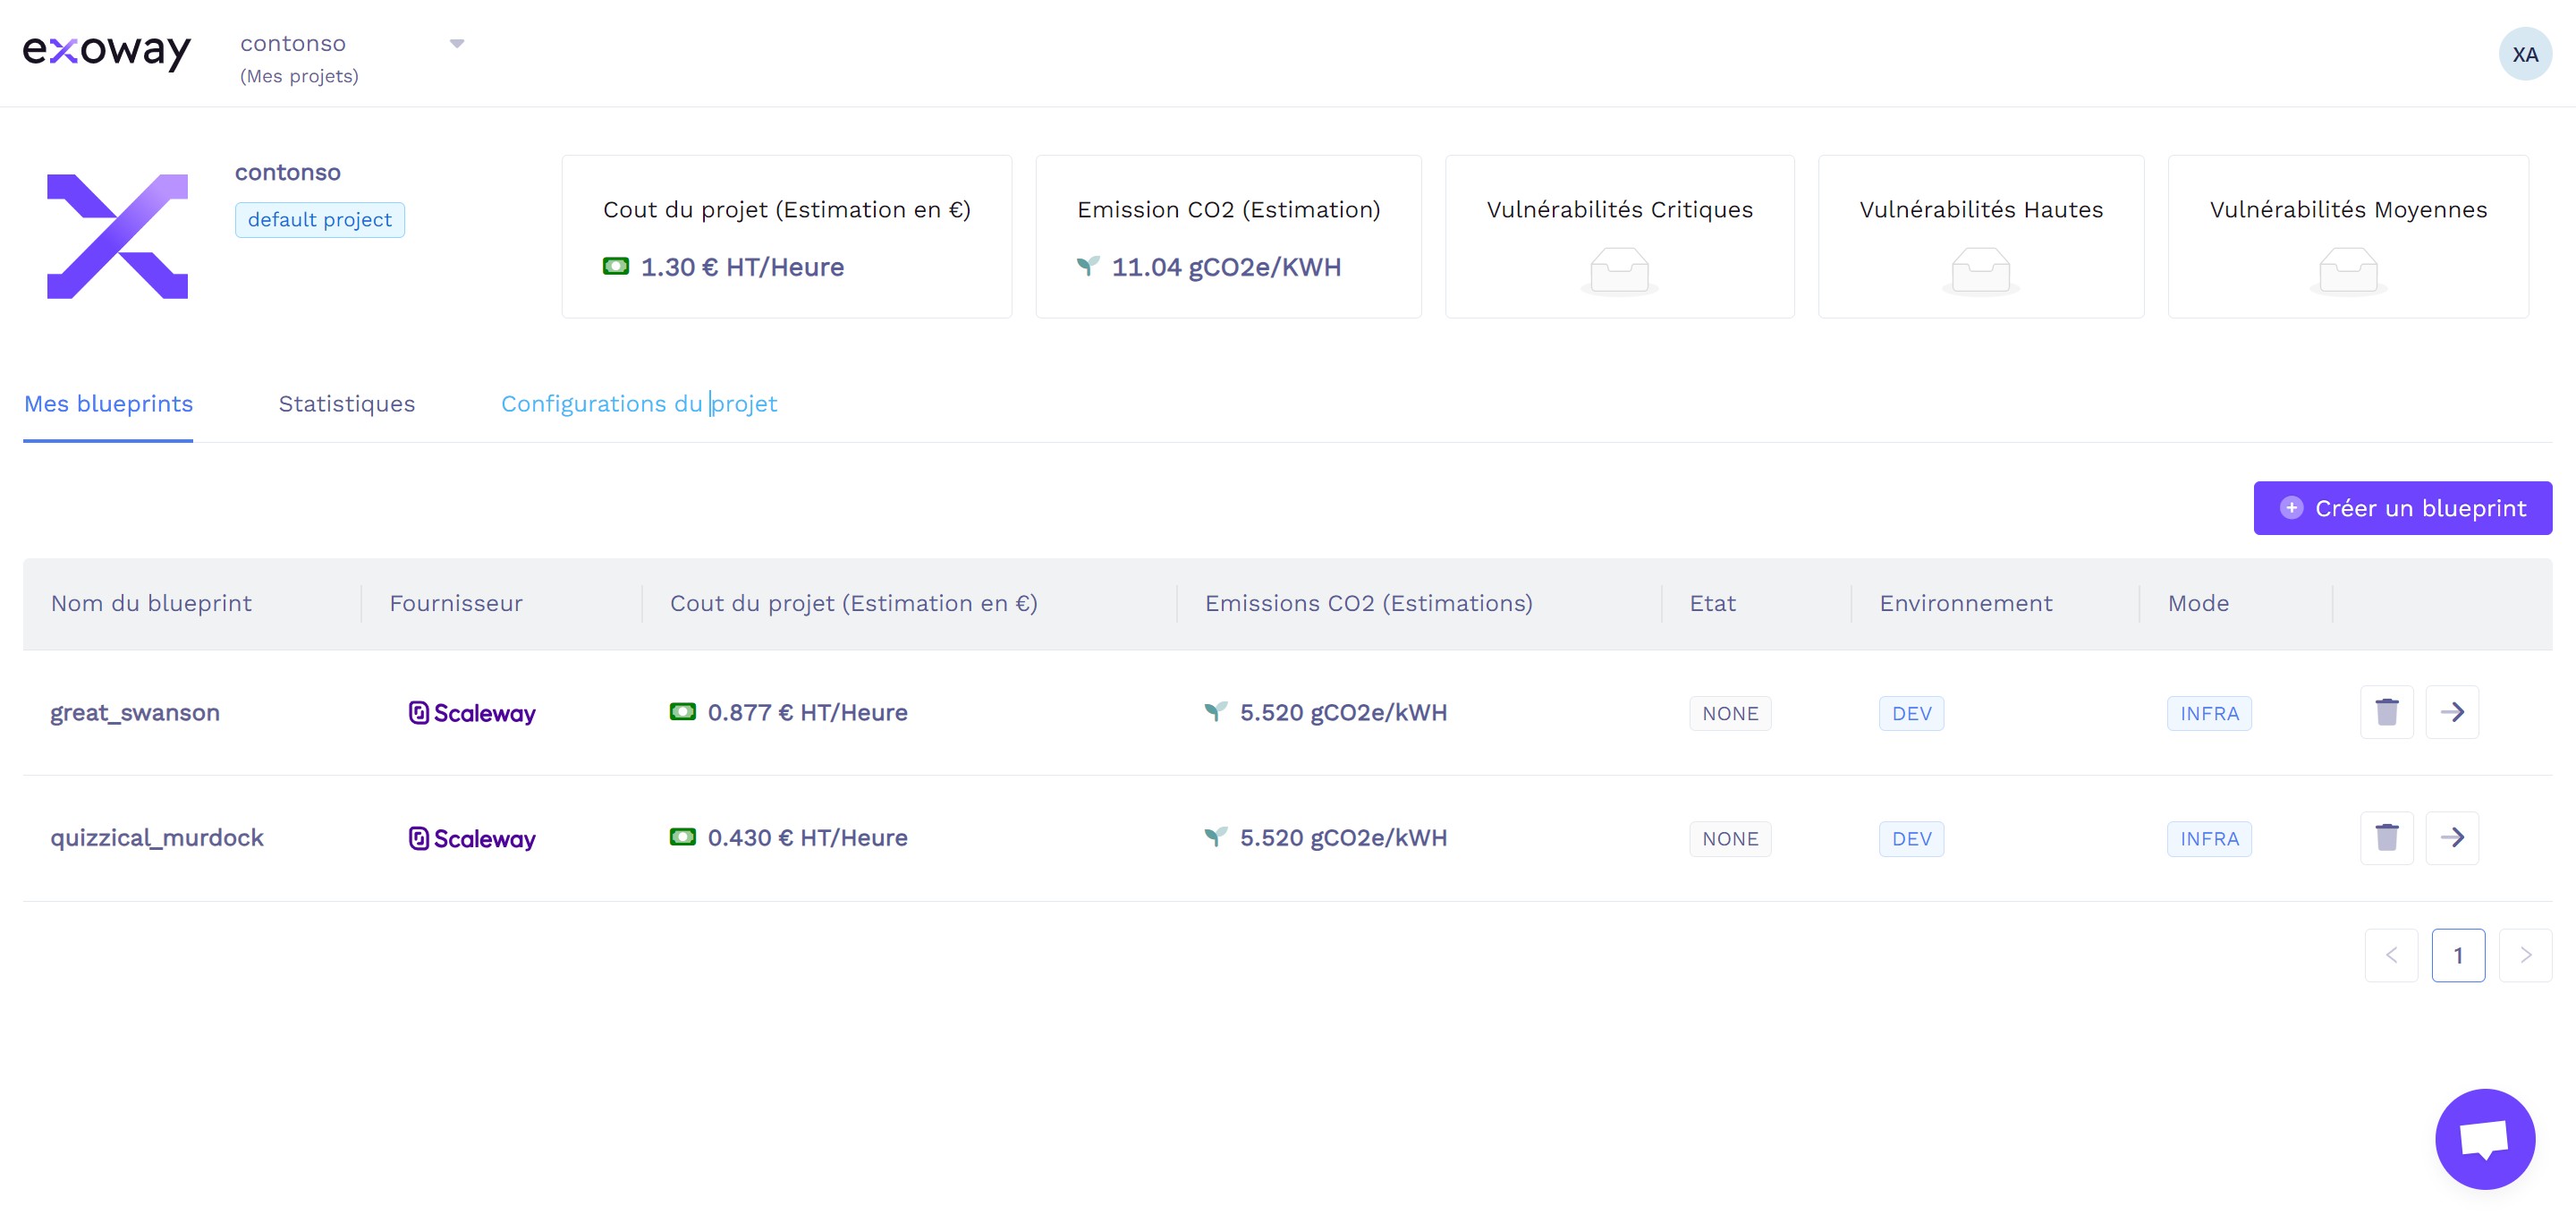
Task: Delete the quizzical_murdock blueprint with the trash icon
Action: (x=2386, y=838)
